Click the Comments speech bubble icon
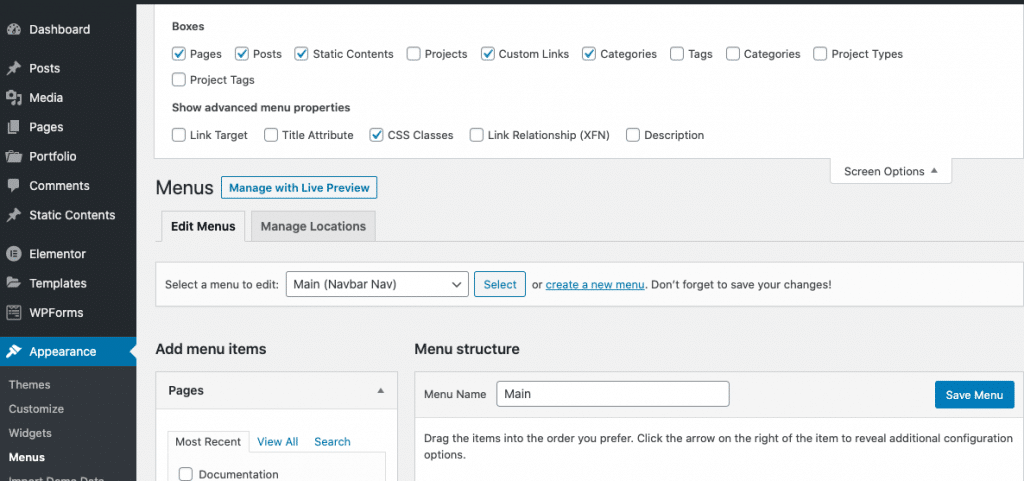 pos(14,186)
